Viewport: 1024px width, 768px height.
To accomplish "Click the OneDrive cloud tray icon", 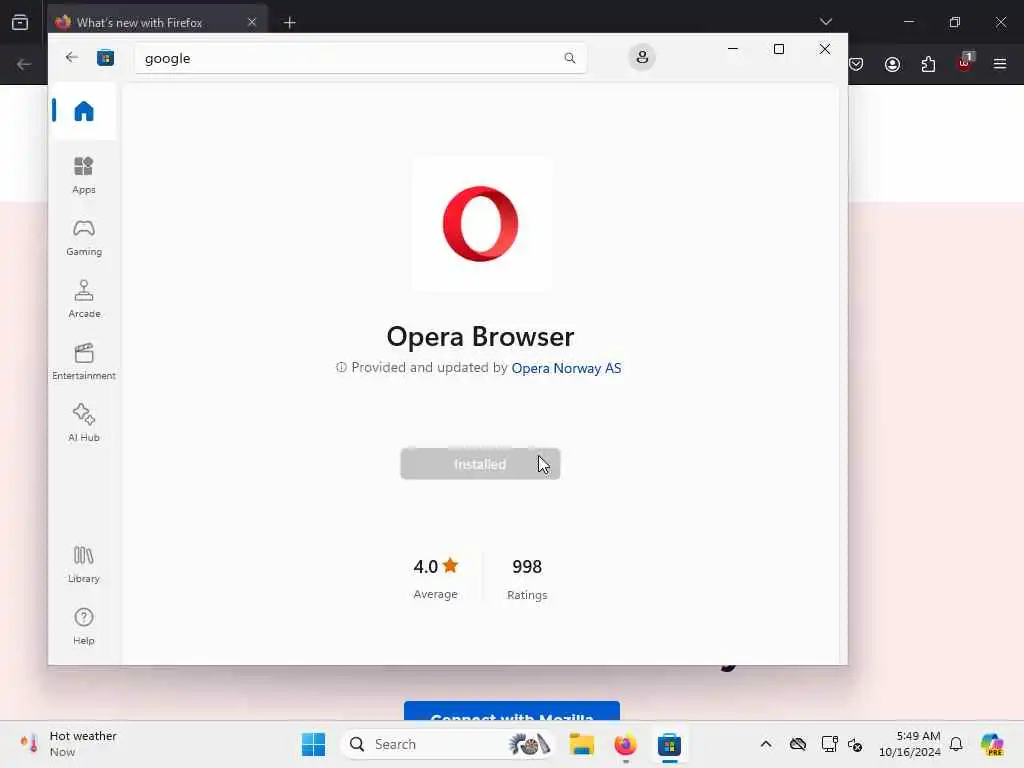I will point(797,744).
